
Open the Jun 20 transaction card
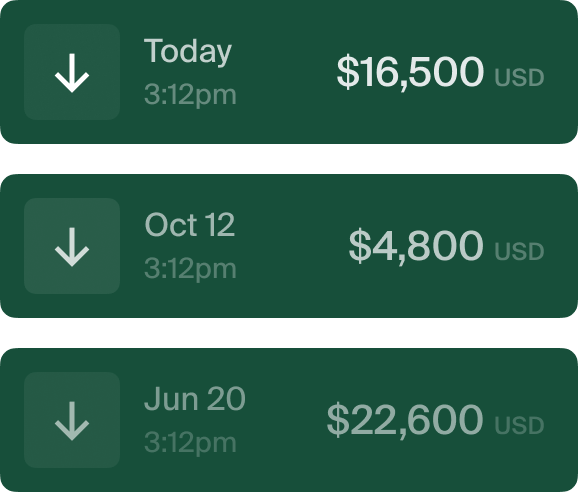click(289, 420)
